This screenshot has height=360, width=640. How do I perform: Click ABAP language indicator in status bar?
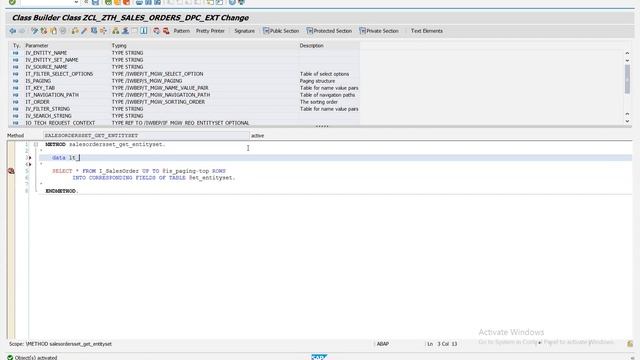pyautogui.click(x=382, y=344)
